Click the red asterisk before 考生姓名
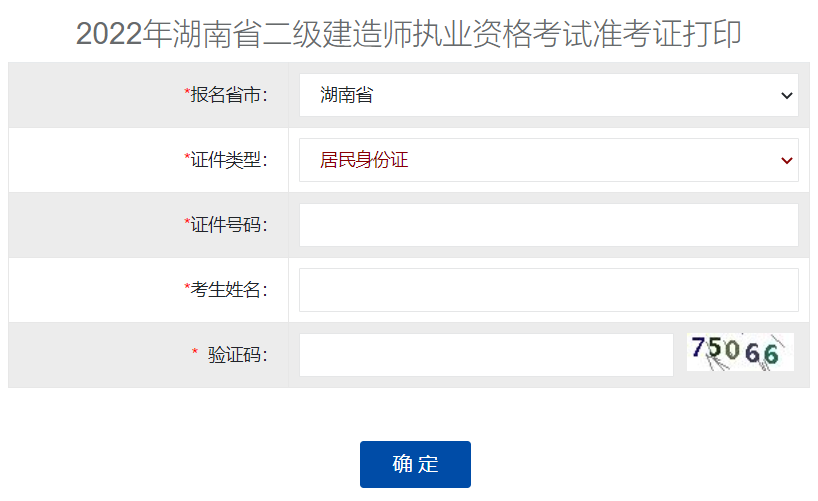The image size is (818, 501). (x=187, y=287)
